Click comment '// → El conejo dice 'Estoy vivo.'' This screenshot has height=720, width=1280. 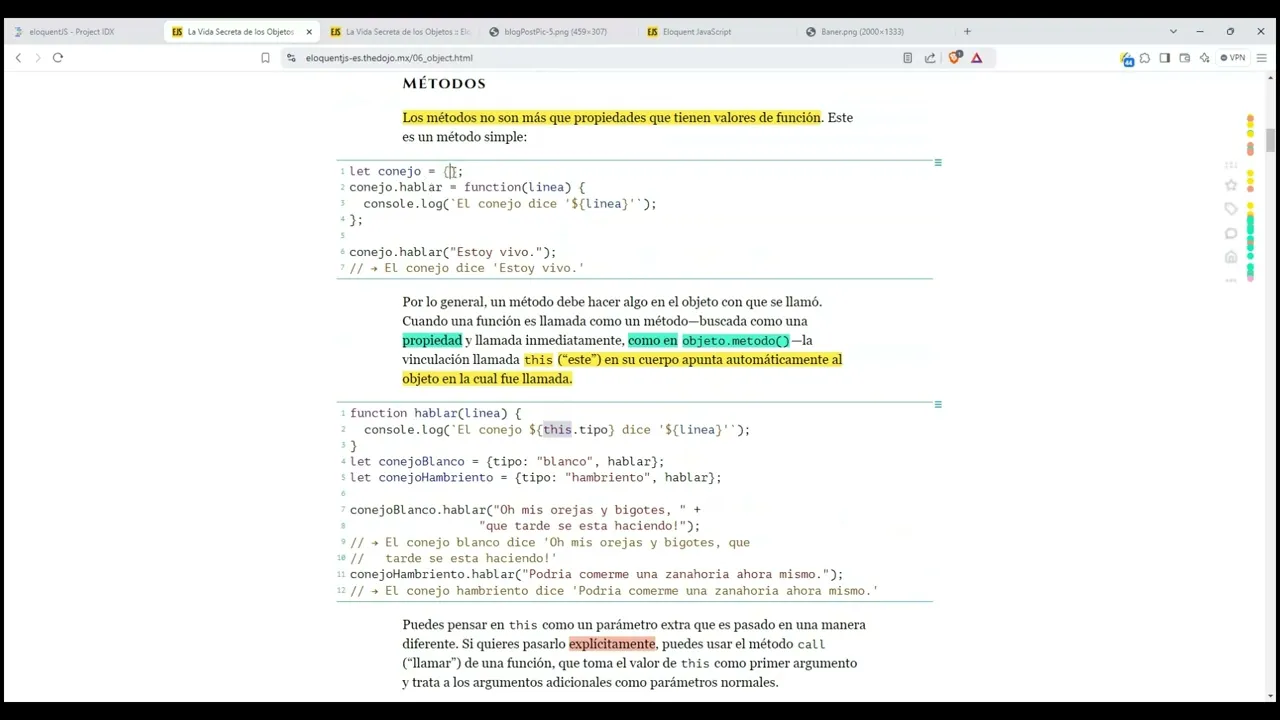(467, 268)
